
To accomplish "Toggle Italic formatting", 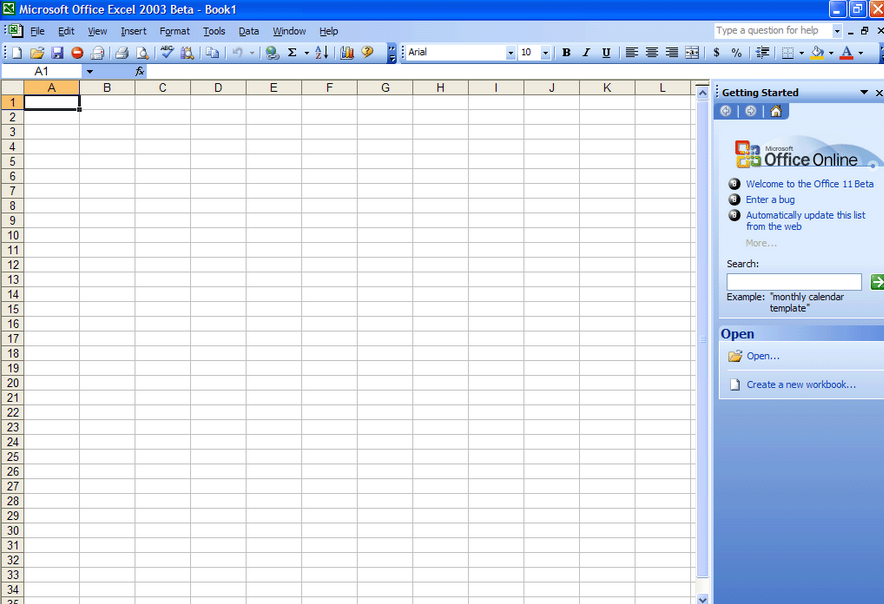I will pyautogui.click(x=586, y=52).
